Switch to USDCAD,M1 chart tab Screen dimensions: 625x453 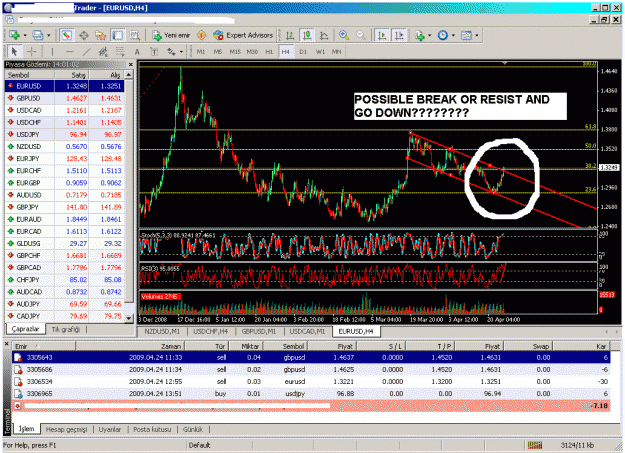pyautogui.click(x=307, y=331)
